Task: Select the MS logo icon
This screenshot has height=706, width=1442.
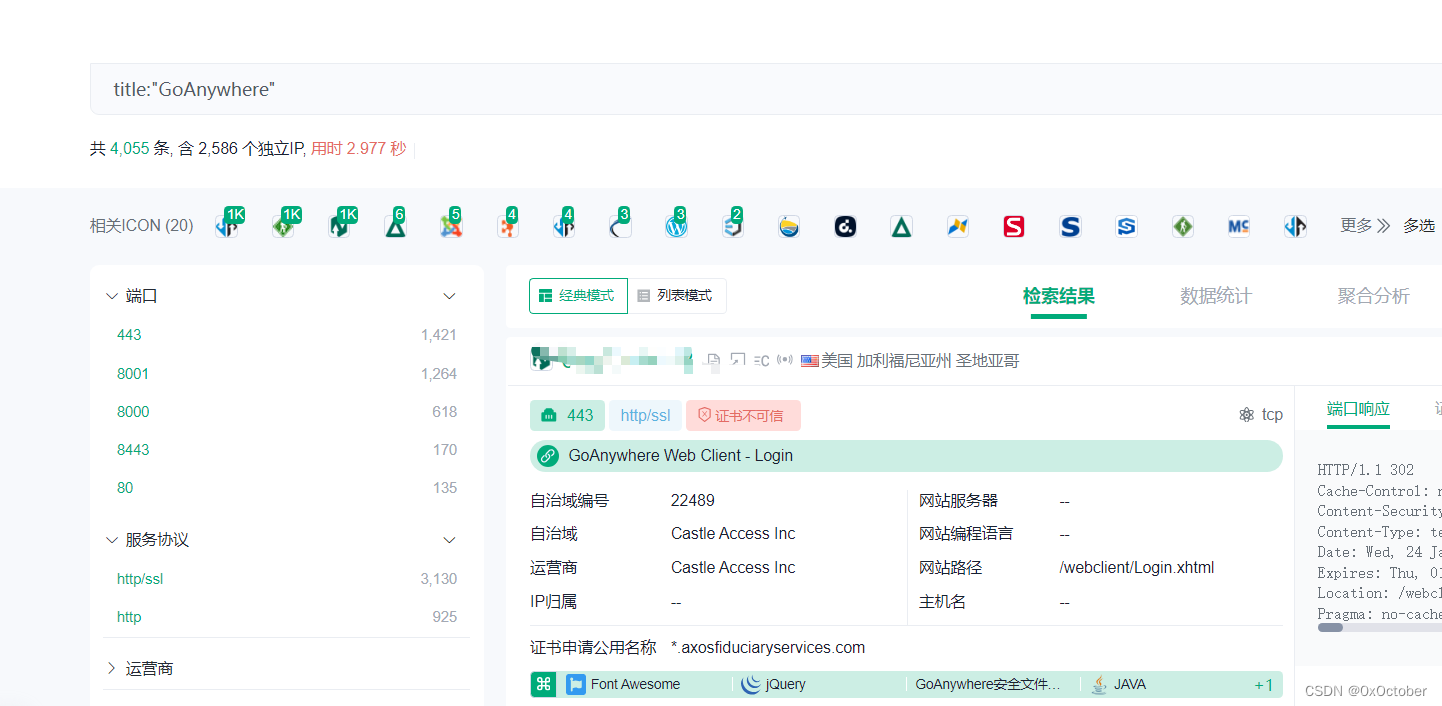Action: [x=1239, y=227]
